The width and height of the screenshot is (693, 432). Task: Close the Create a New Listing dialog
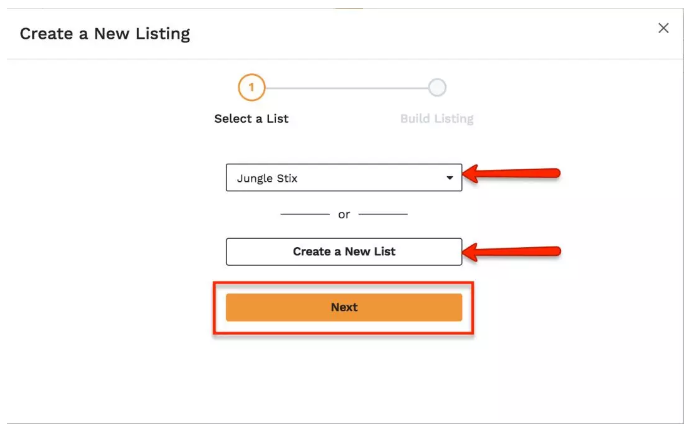(x=663, y=28)
